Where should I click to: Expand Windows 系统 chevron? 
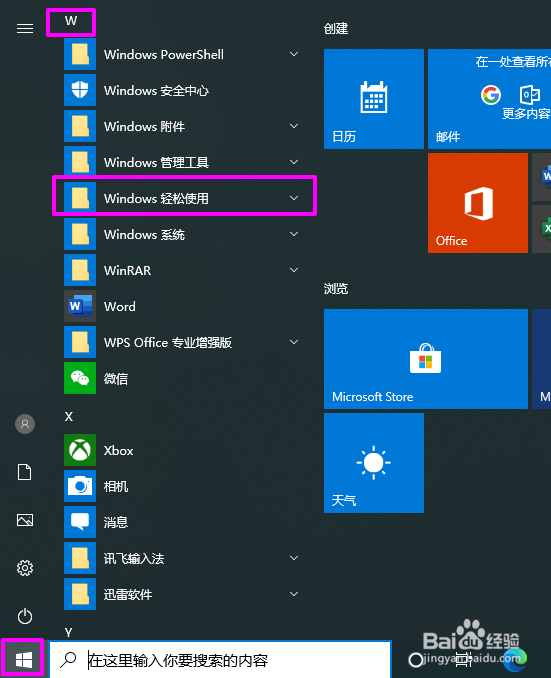(294, 234)
